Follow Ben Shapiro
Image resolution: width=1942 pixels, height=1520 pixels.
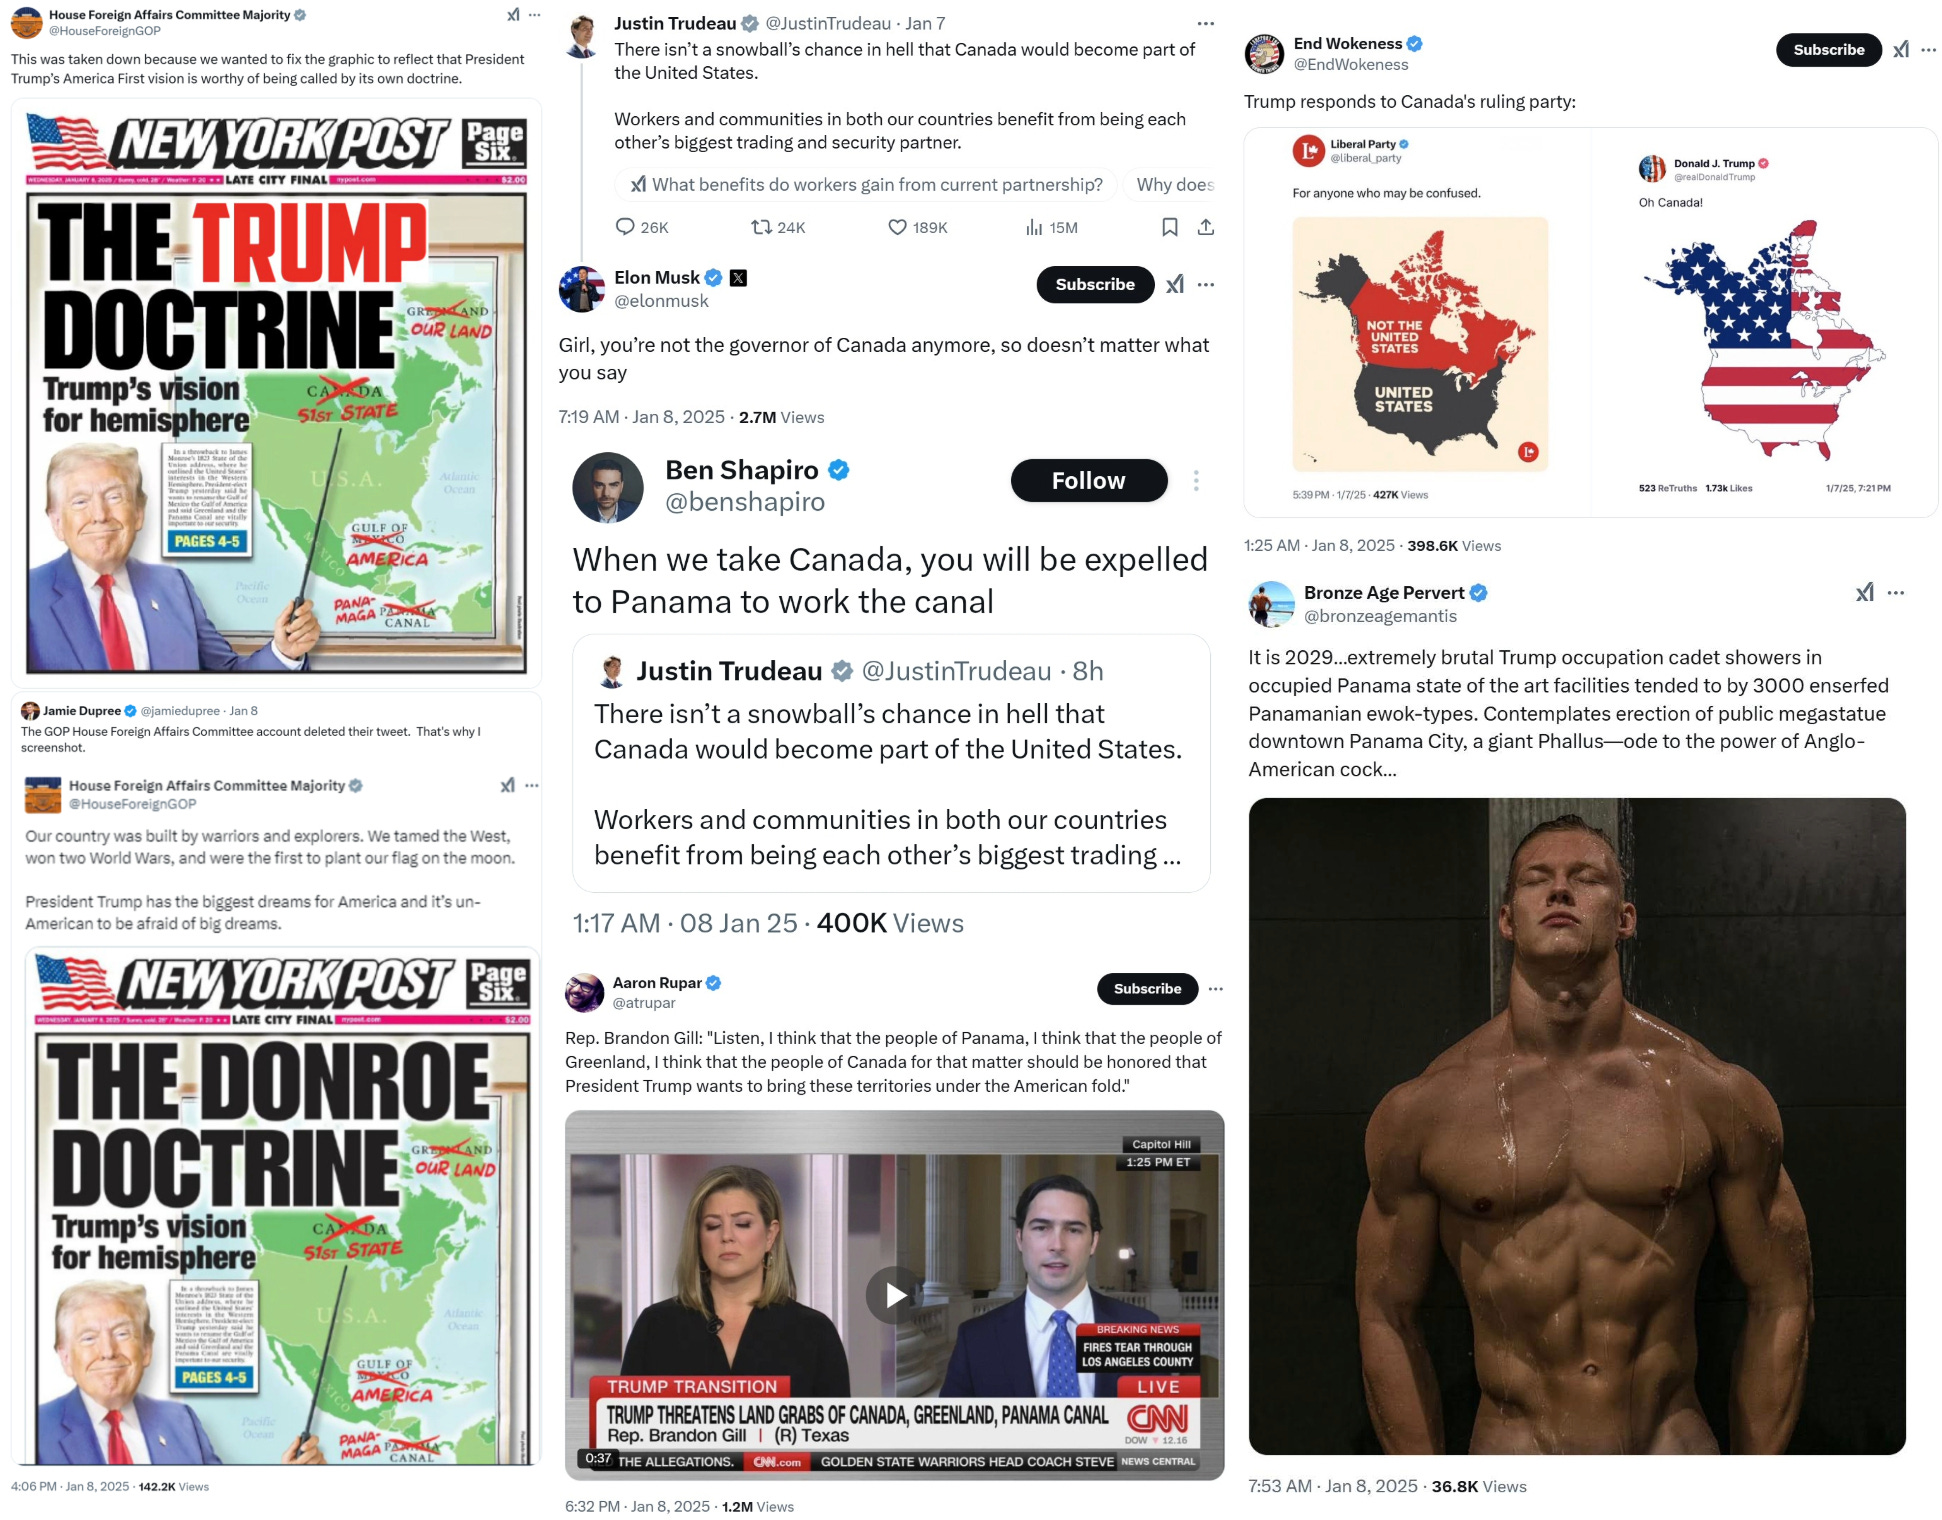(x=1089, y=481)
